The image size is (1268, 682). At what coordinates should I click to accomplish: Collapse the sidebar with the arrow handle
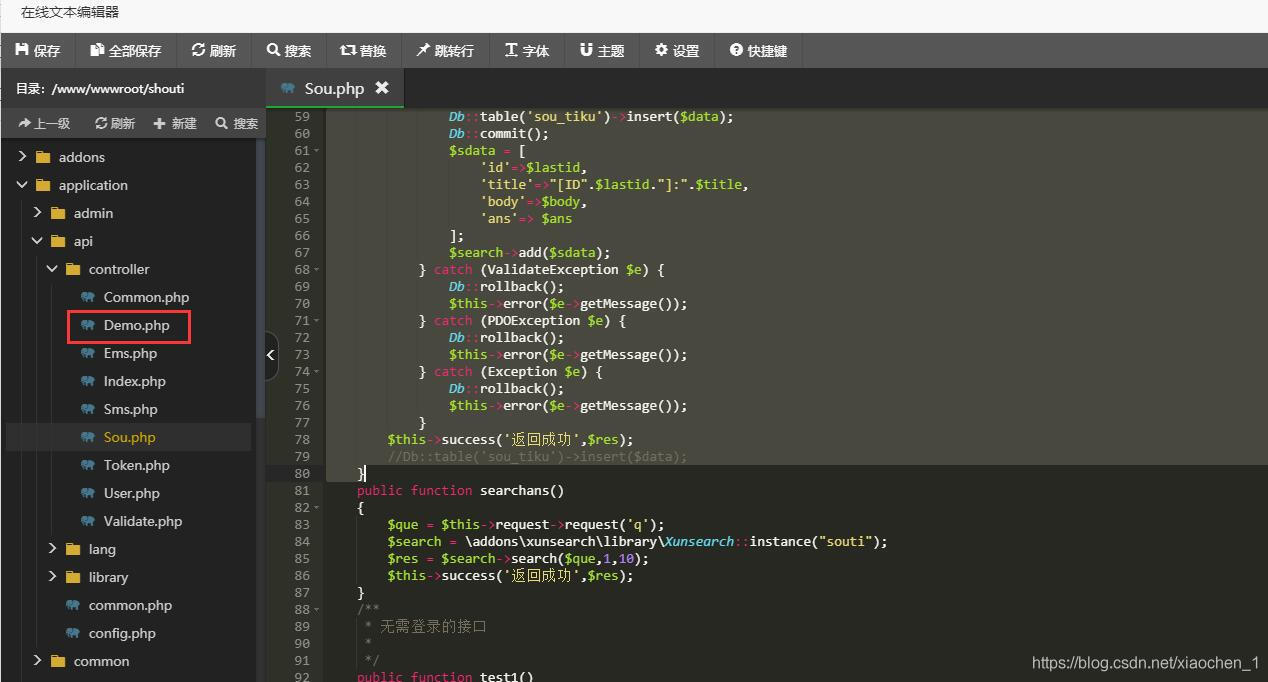coord(271,356)
